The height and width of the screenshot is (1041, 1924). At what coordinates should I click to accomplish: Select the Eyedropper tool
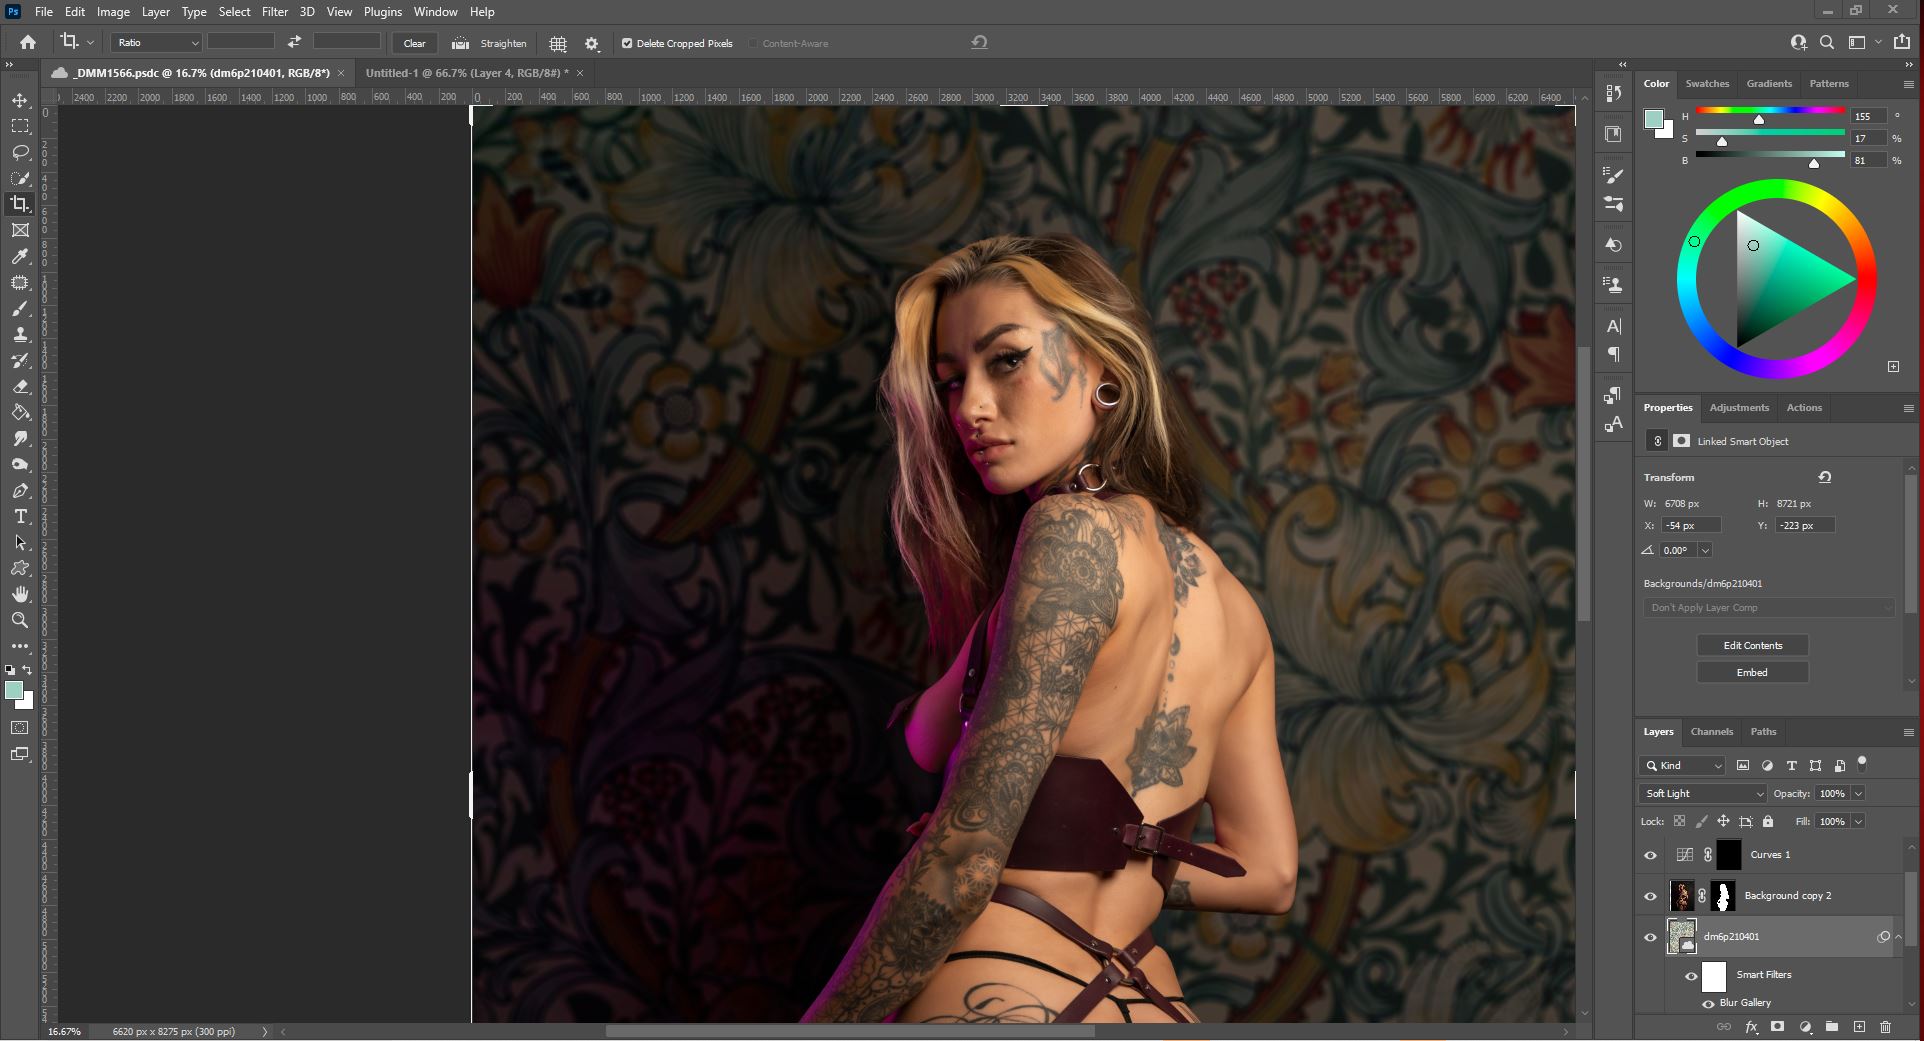click(x=20, y=257)
